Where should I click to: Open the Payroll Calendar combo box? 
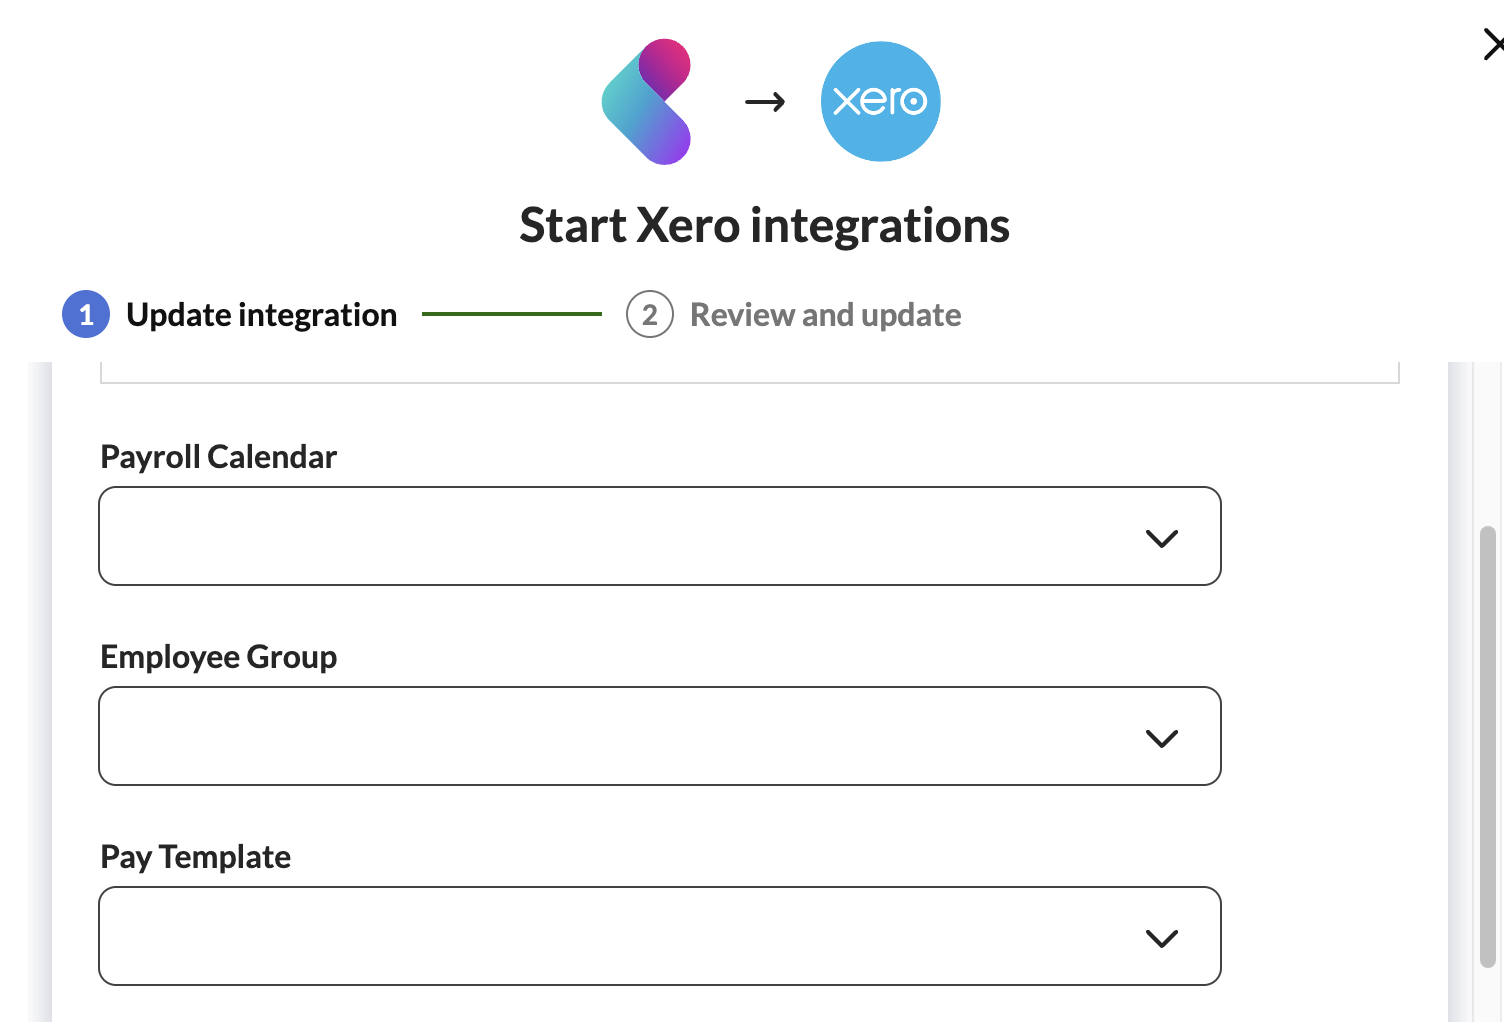[x=620, y=536]
